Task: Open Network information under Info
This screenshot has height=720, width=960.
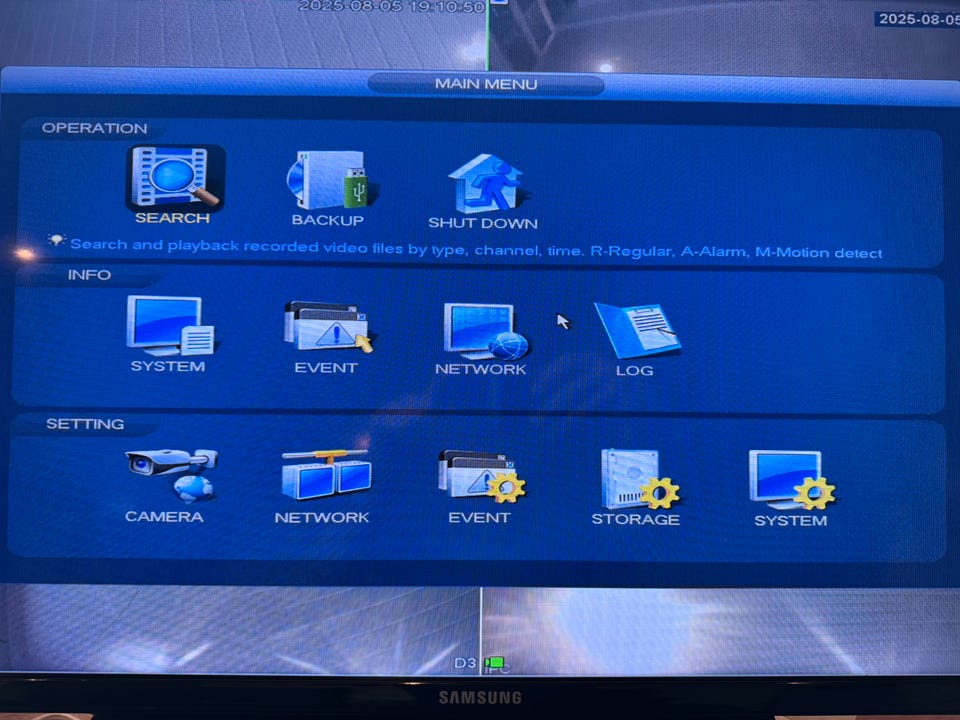Action: 485,331
